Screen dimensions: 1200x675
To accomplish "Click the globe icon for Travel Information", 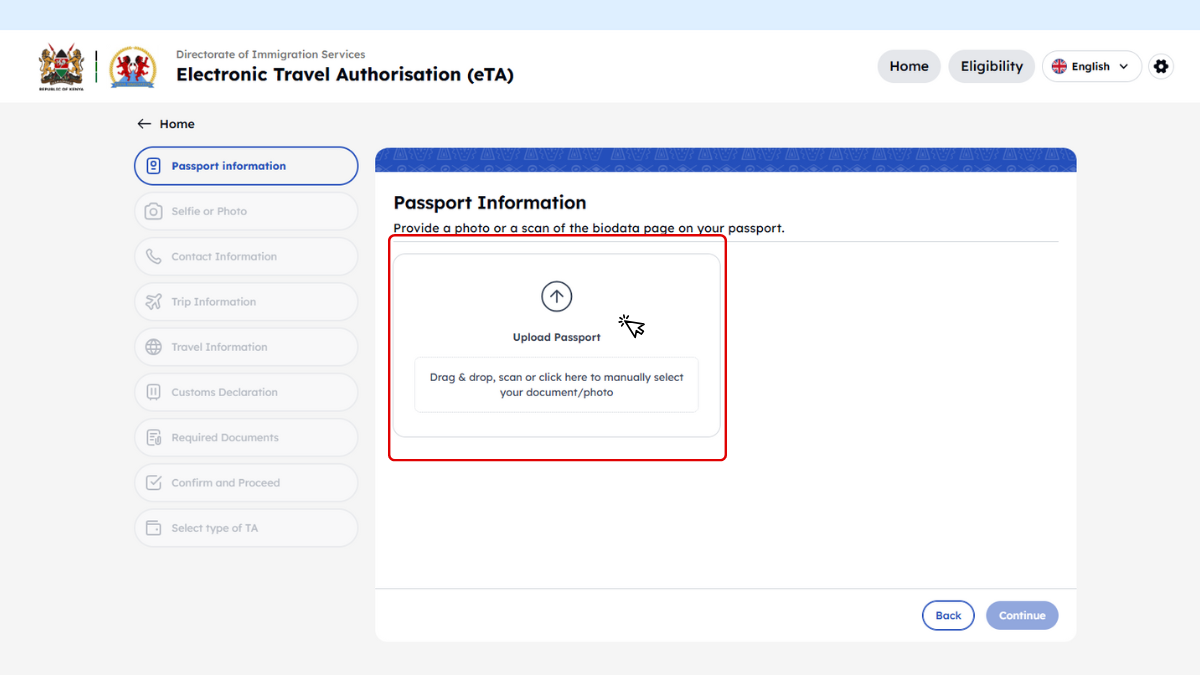I will click(153, 347).
